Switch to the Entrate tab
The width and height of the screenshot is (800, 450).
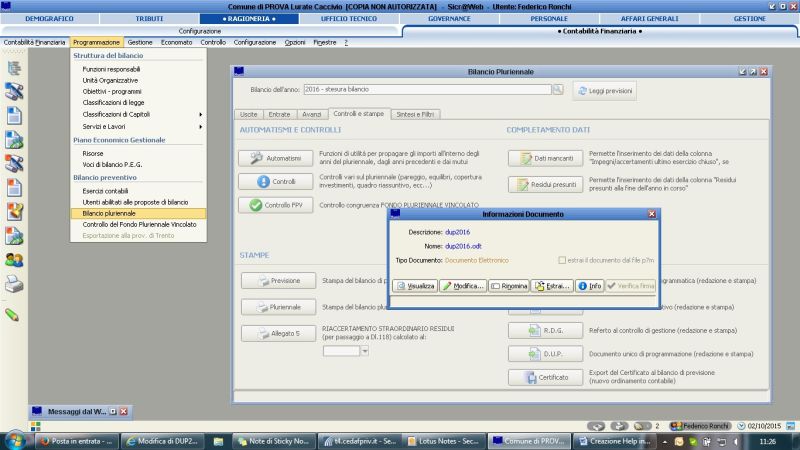tap(280, 114)
